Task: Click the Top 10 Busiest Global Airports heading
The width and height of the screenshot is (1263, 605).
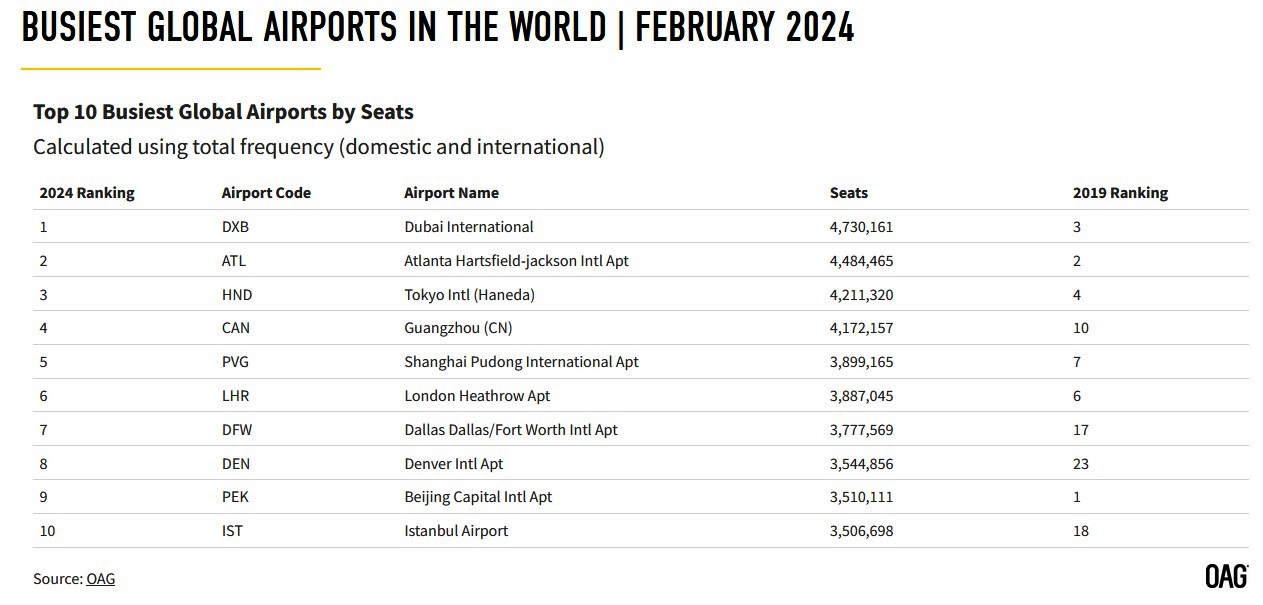Action: coord(223,112)
